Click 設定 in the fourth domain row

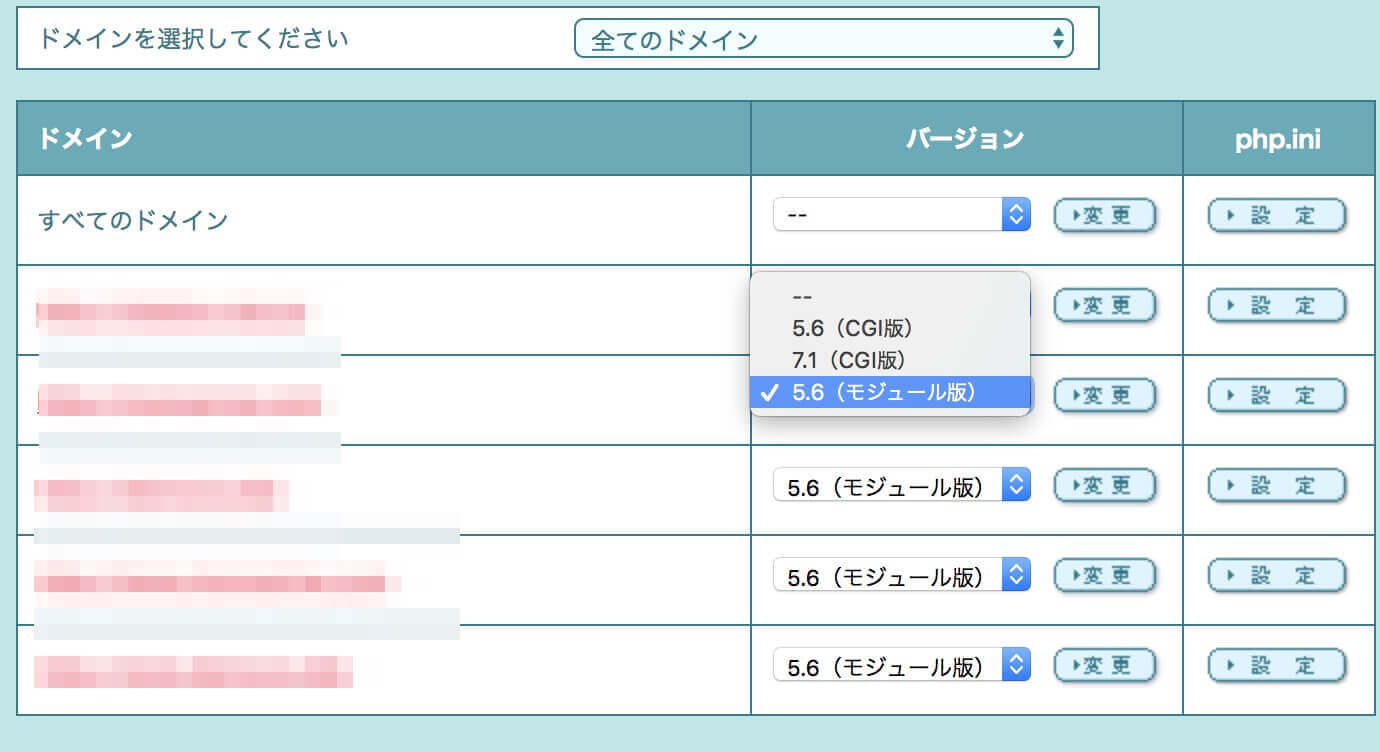pos(1277,486)
